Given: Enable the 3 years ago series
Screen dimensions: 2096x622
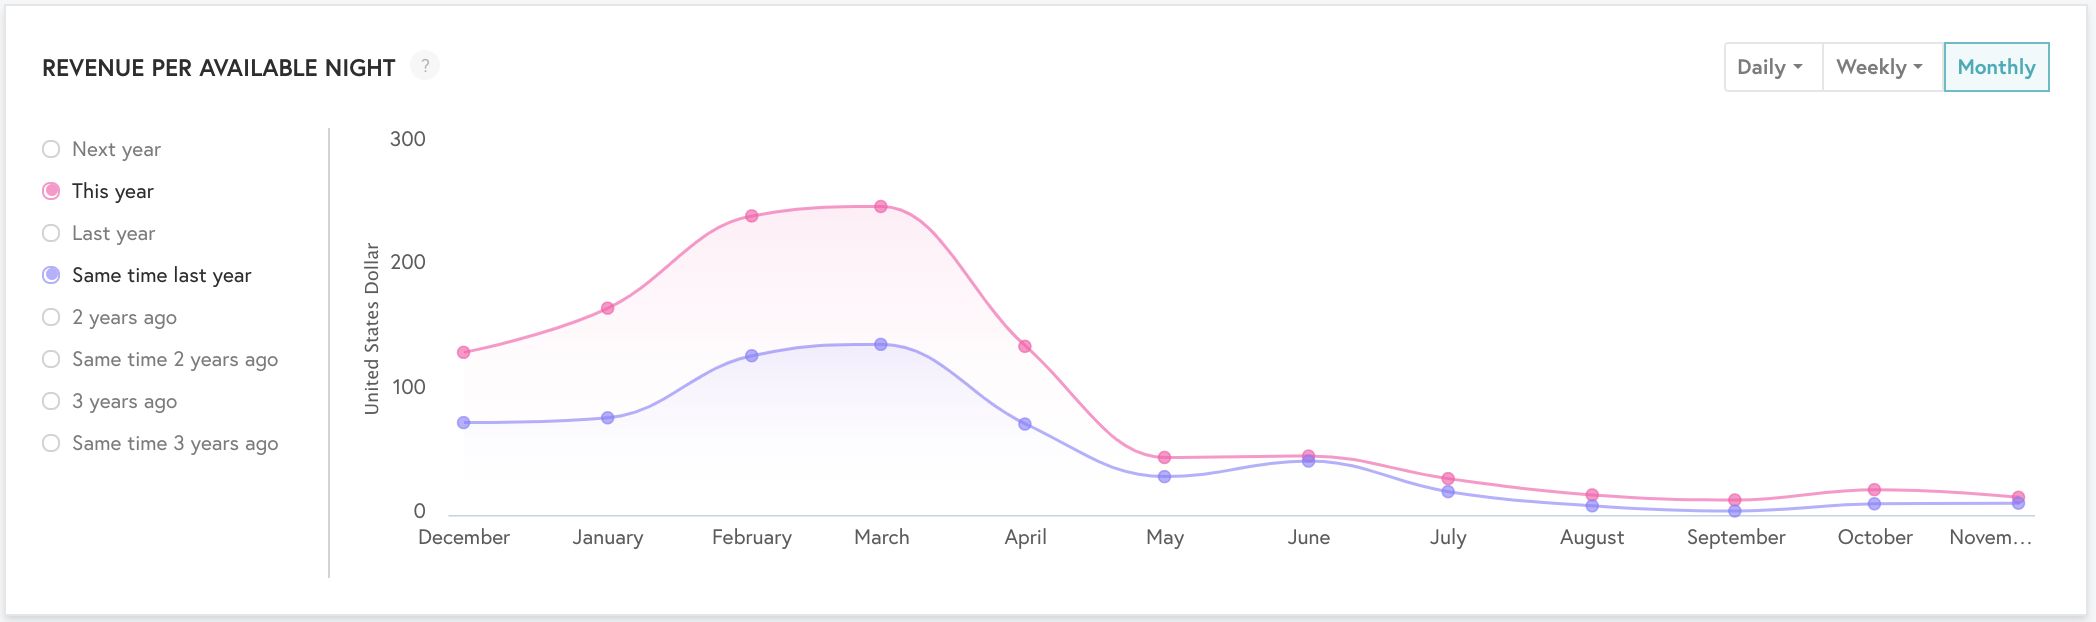Looking at the screenshot, I should (51, 401).
